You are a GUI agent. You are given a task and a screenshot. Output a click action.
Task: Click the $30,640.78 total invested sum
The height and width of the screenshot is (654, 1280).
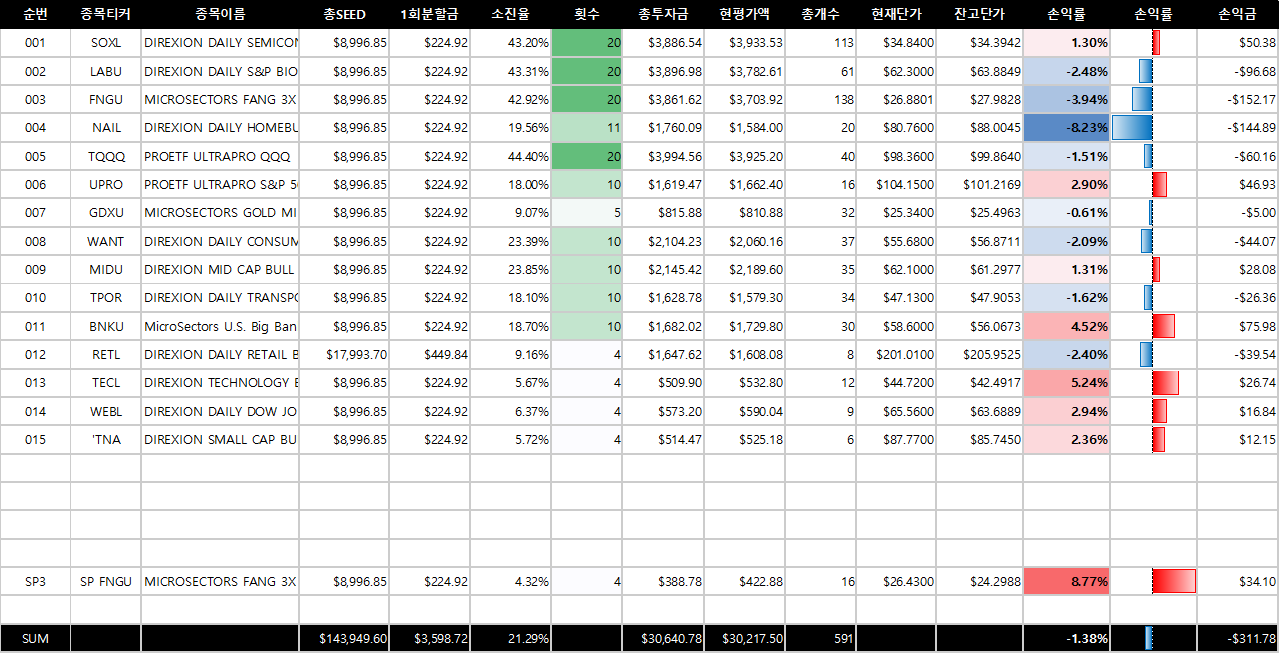pos(663,639)
